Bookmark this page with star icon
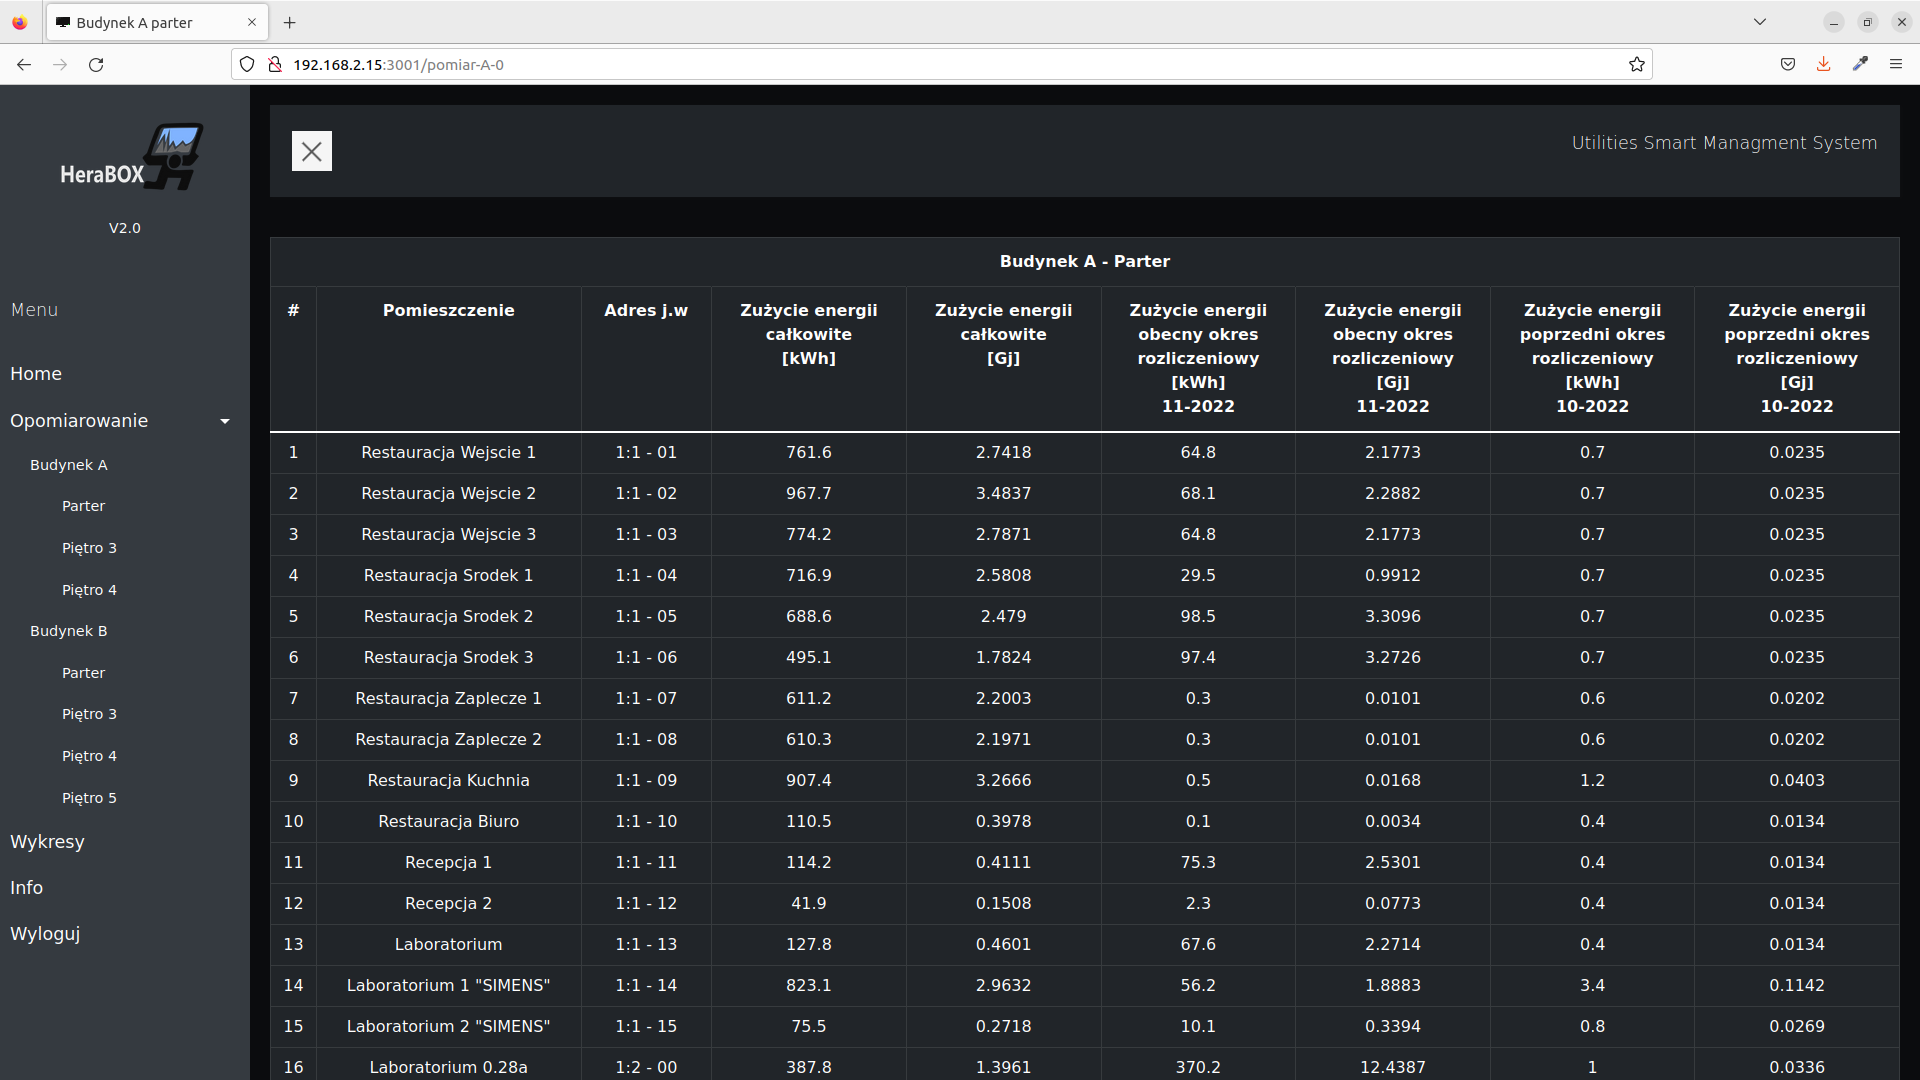1920x1080 pixels. (x=1636, y=64)
